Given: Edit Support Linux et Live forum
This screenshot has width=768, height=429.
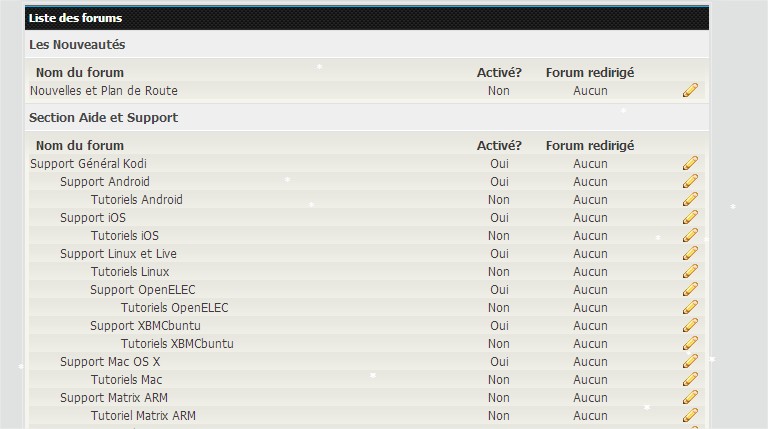Looking at the screenshot, I should point(690,253).
